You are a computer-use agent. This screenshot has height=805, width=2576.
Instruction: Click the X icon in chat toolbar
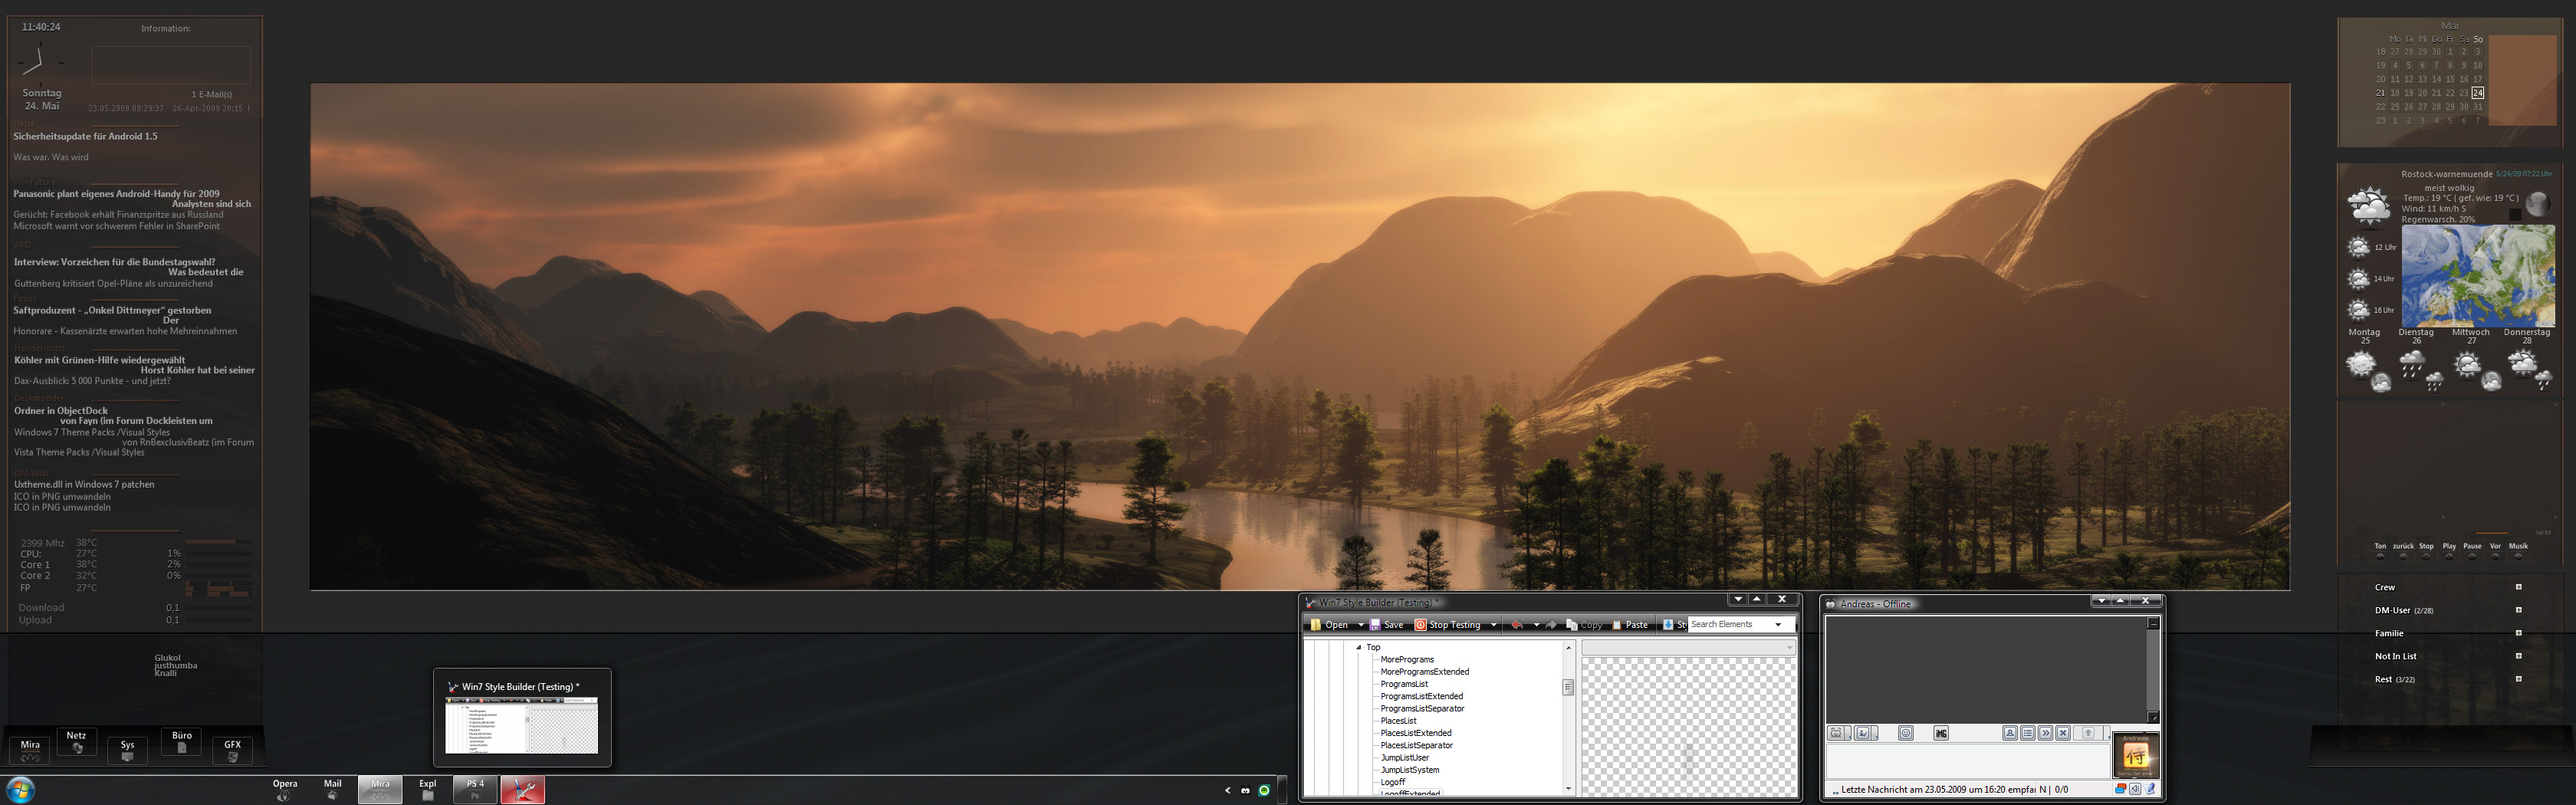(x=2063, y=733)
